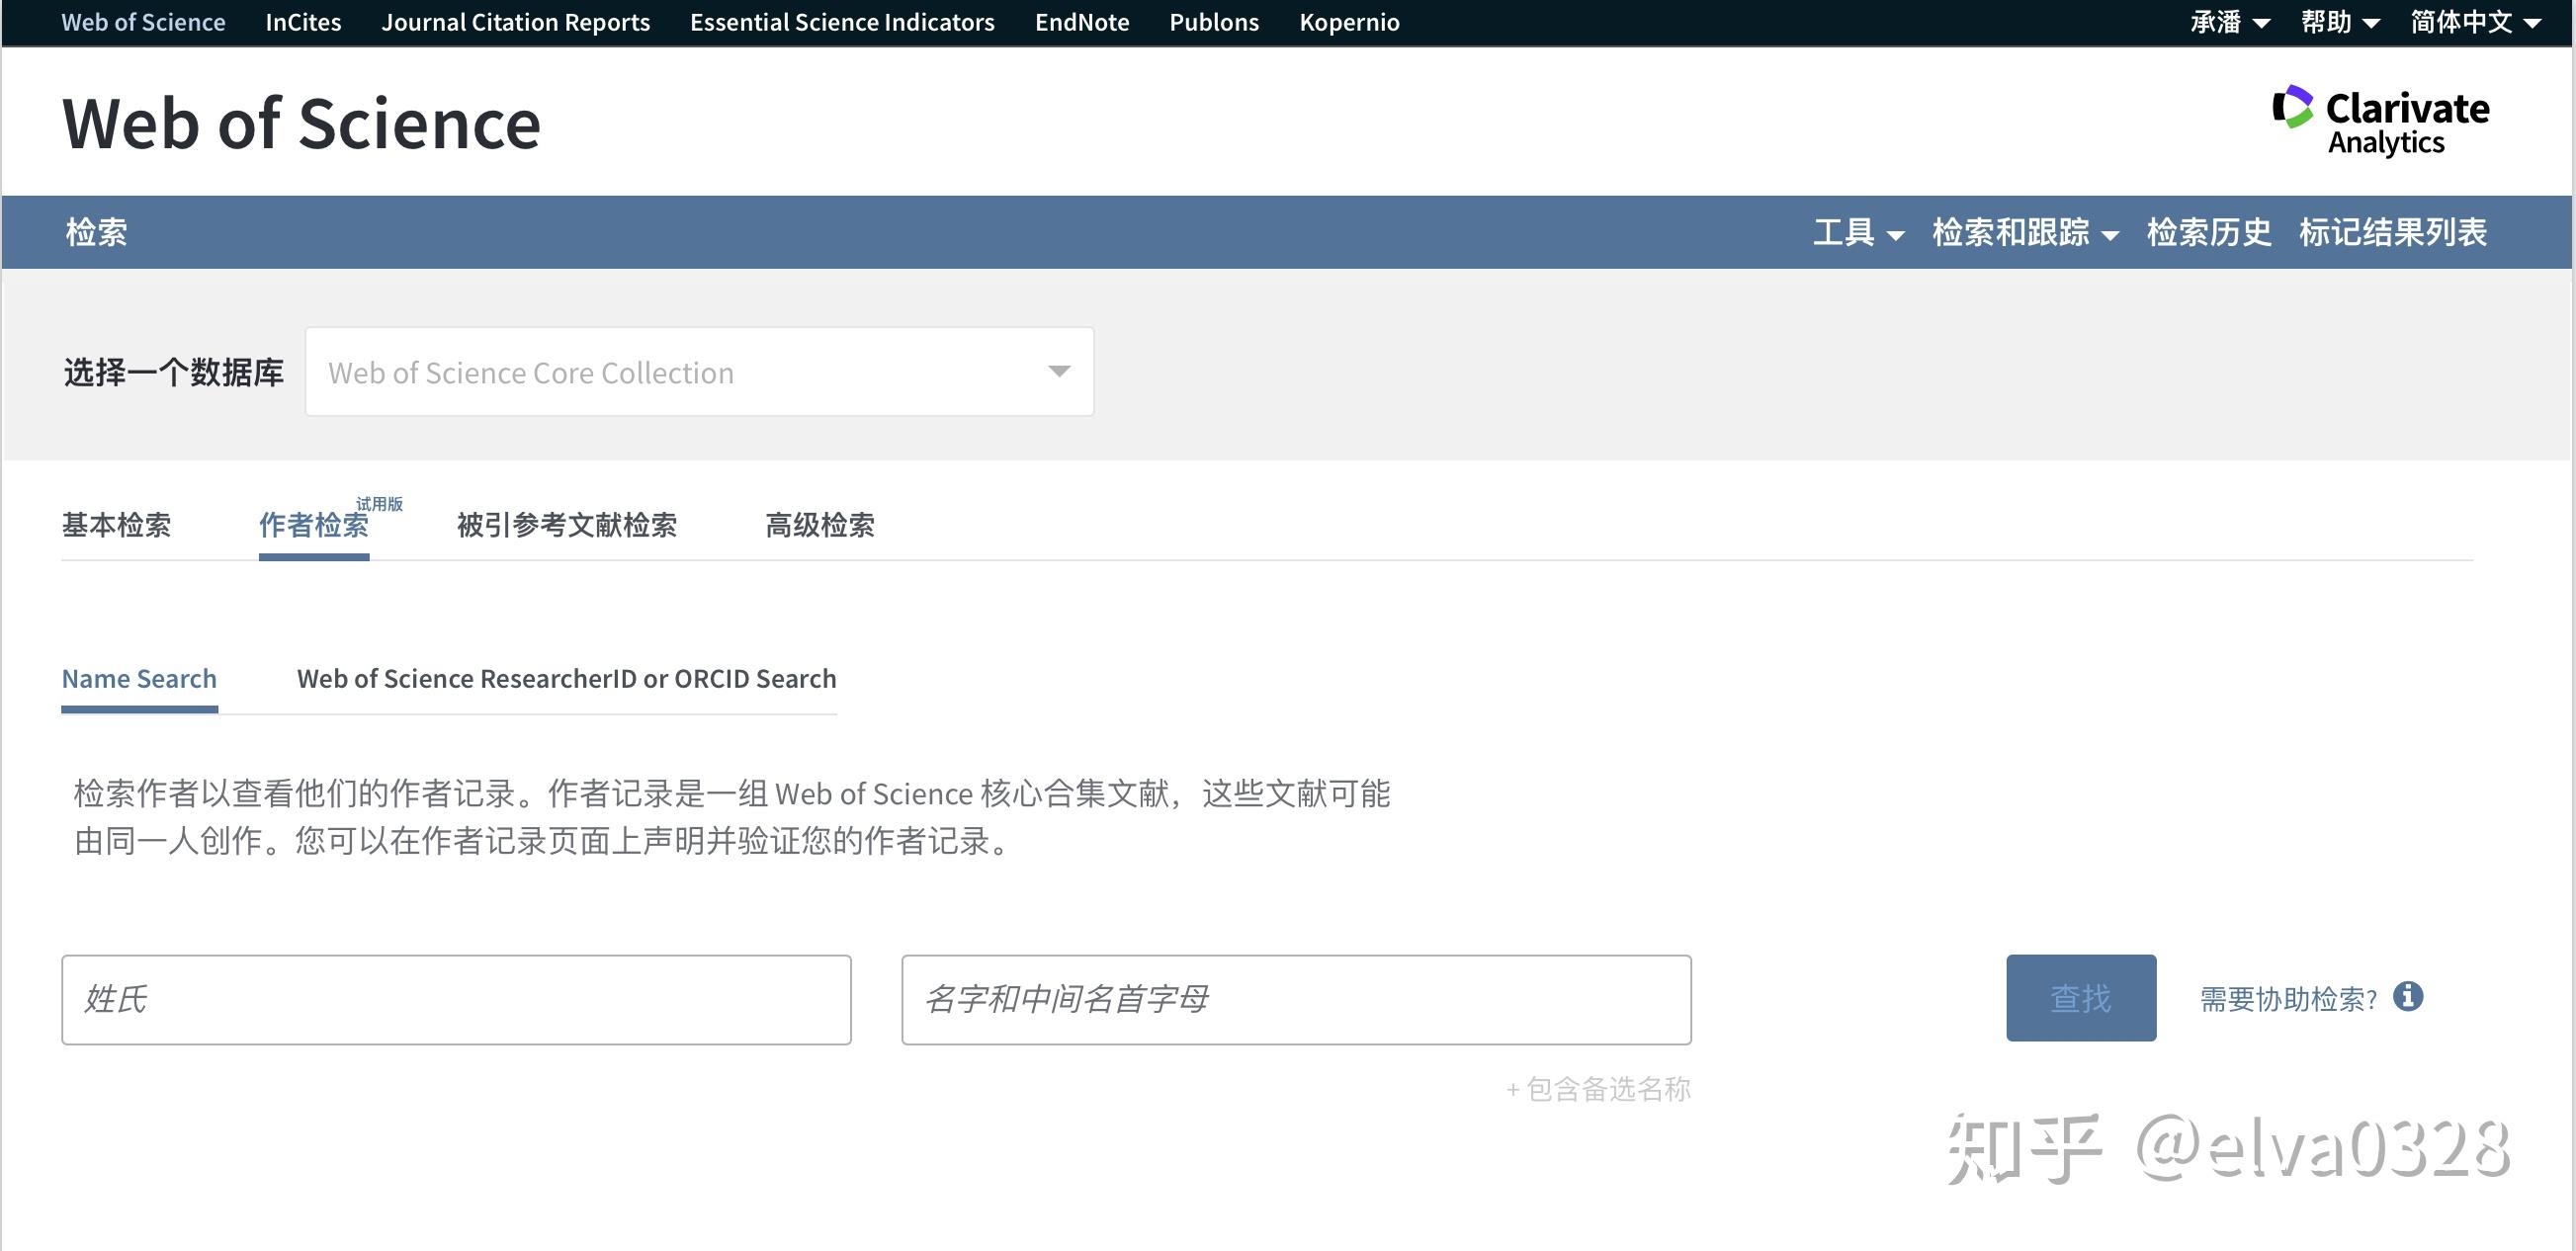Image resolution: width=2576 pixels, height=1251 pixels.
Task: Click the Clarivate Analytics logo
Action: pos(2382,124)
